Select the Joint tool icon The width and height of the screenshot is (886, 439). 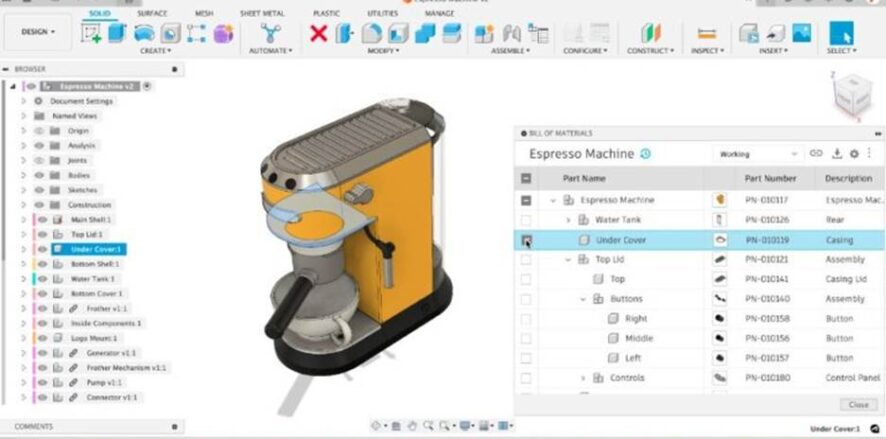pos(511,33)
